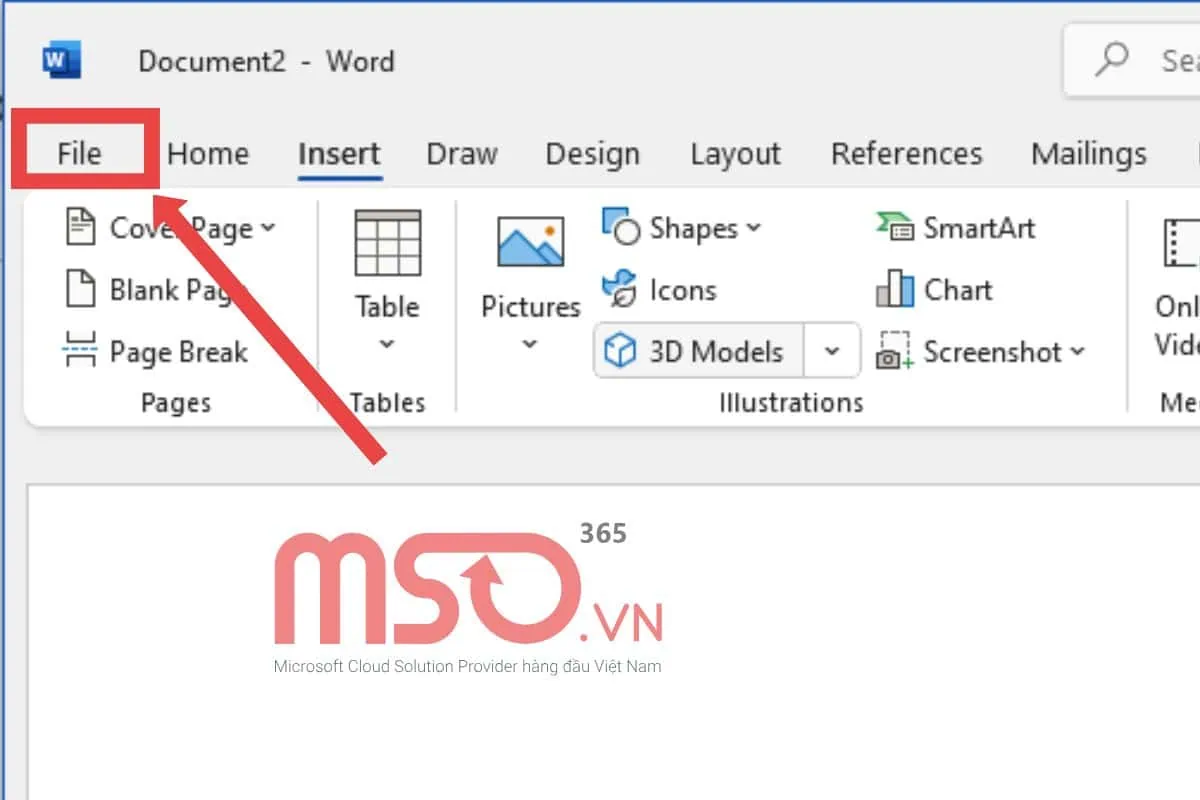Open the Icons library
This screenshot has height=800, width=1200.
coord(663,290)
